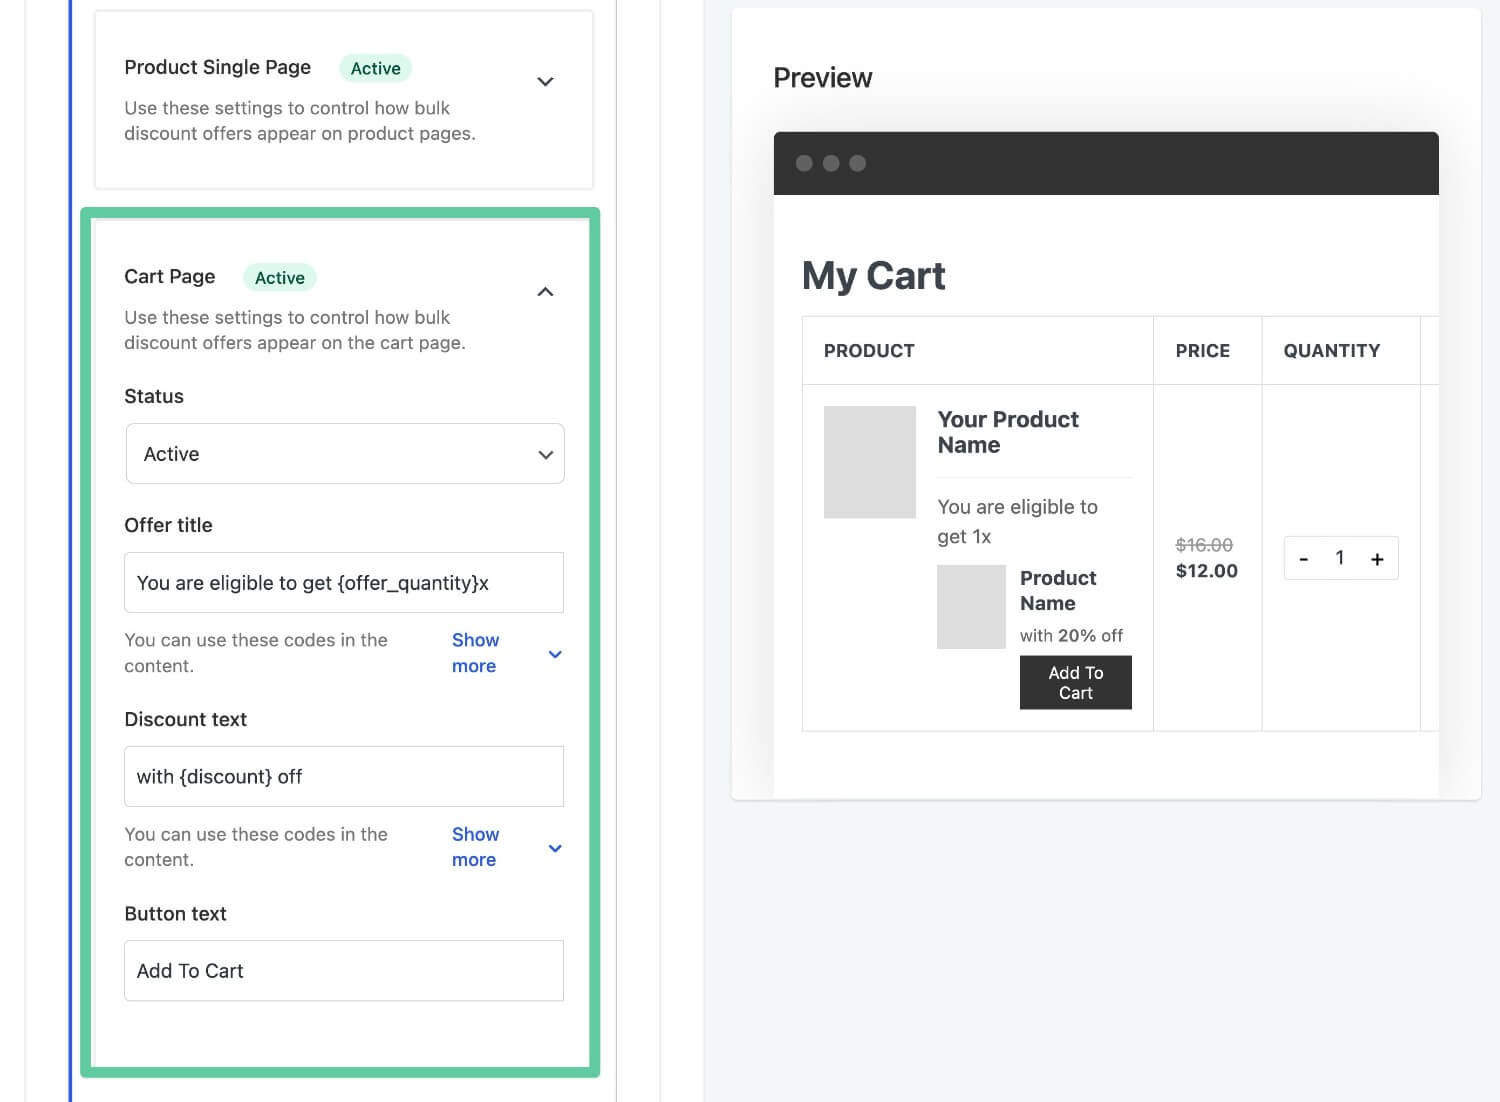The image size is (1500, 1102).
Task: Show more codes under Offer title
Action: tap(475, 653)
